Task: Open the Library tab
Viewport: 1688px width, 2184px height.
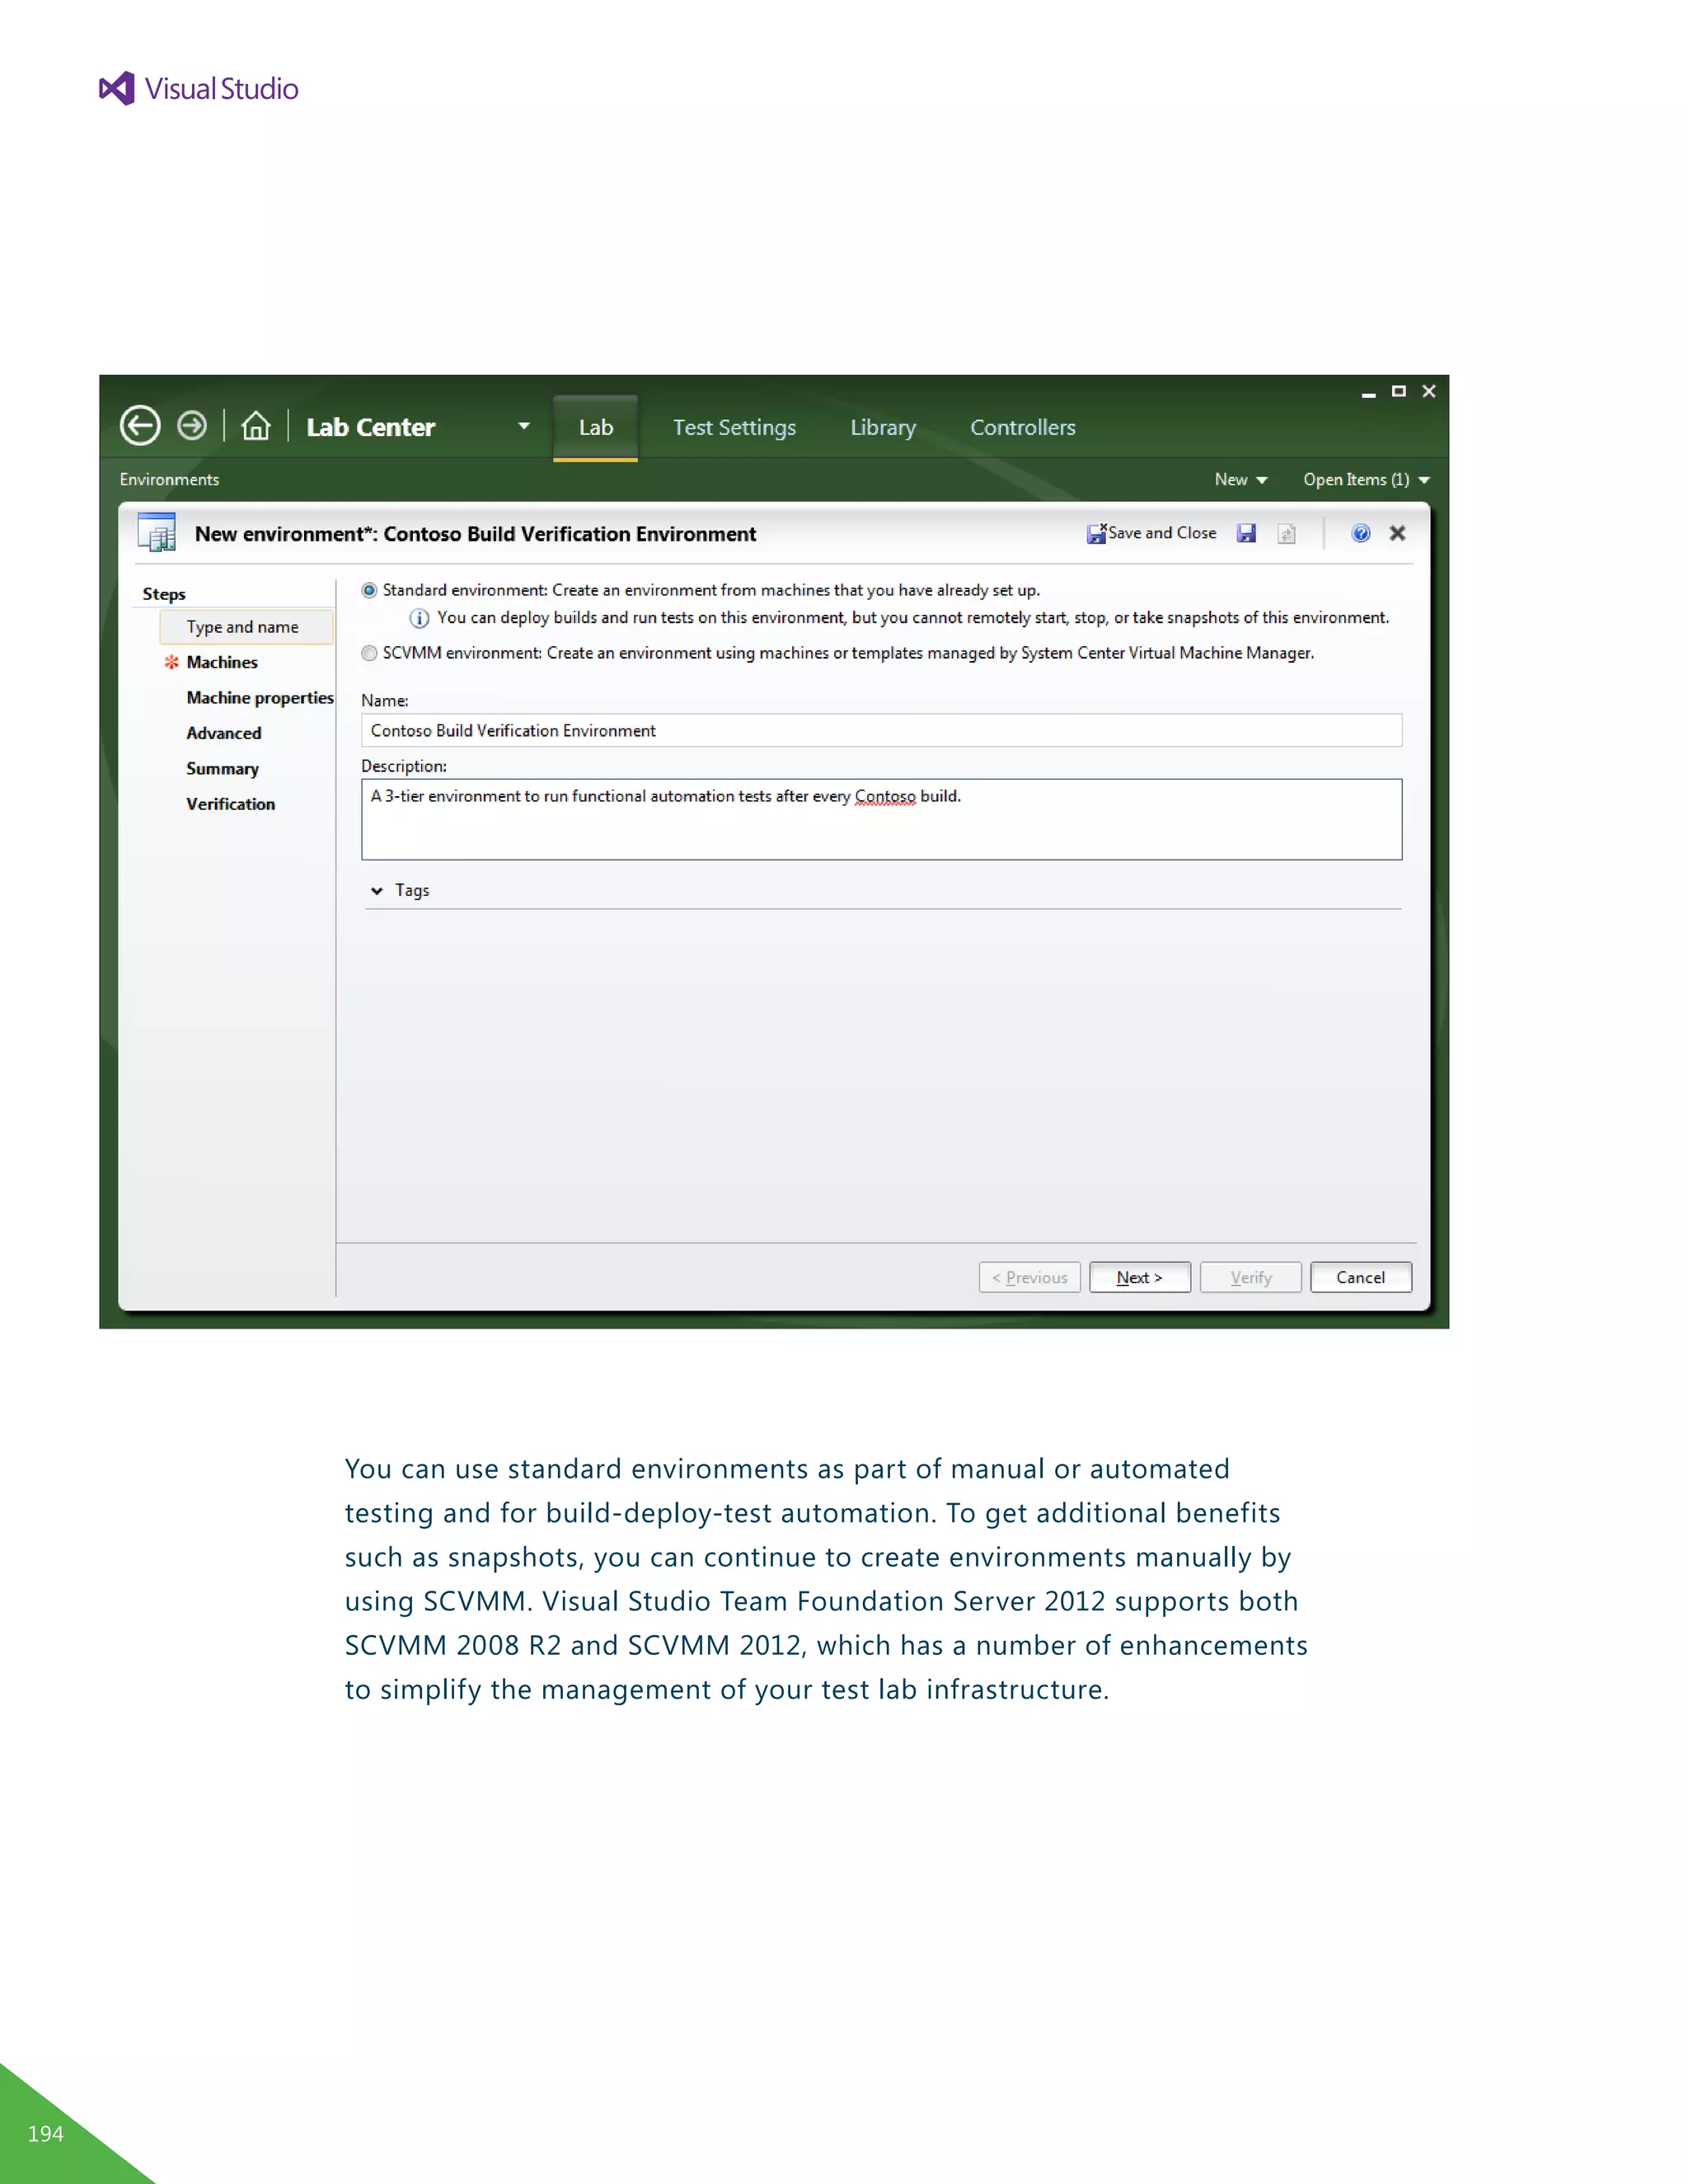Action: (883, 427)
